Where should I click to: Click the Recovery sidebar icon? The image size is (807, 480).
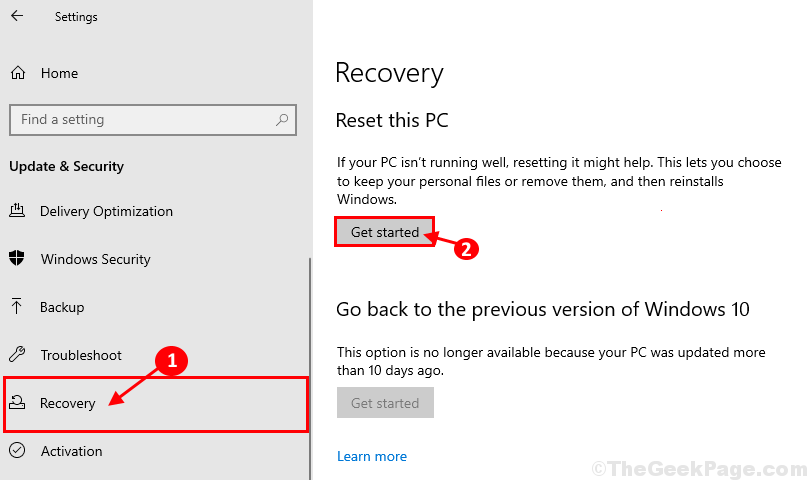pyautogui.click(x=17, y=402)
